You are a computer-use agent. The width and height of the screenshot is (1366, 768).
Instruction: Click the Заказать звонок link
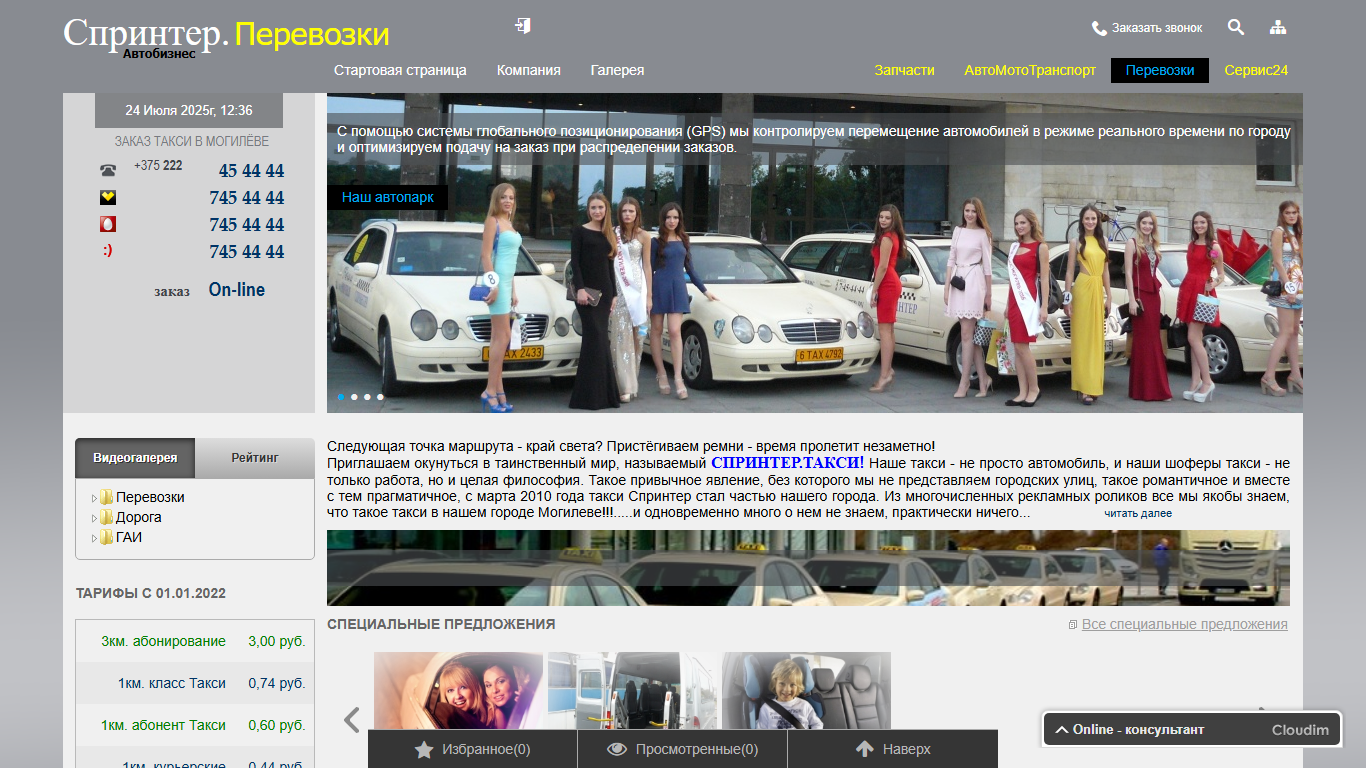1157,28
